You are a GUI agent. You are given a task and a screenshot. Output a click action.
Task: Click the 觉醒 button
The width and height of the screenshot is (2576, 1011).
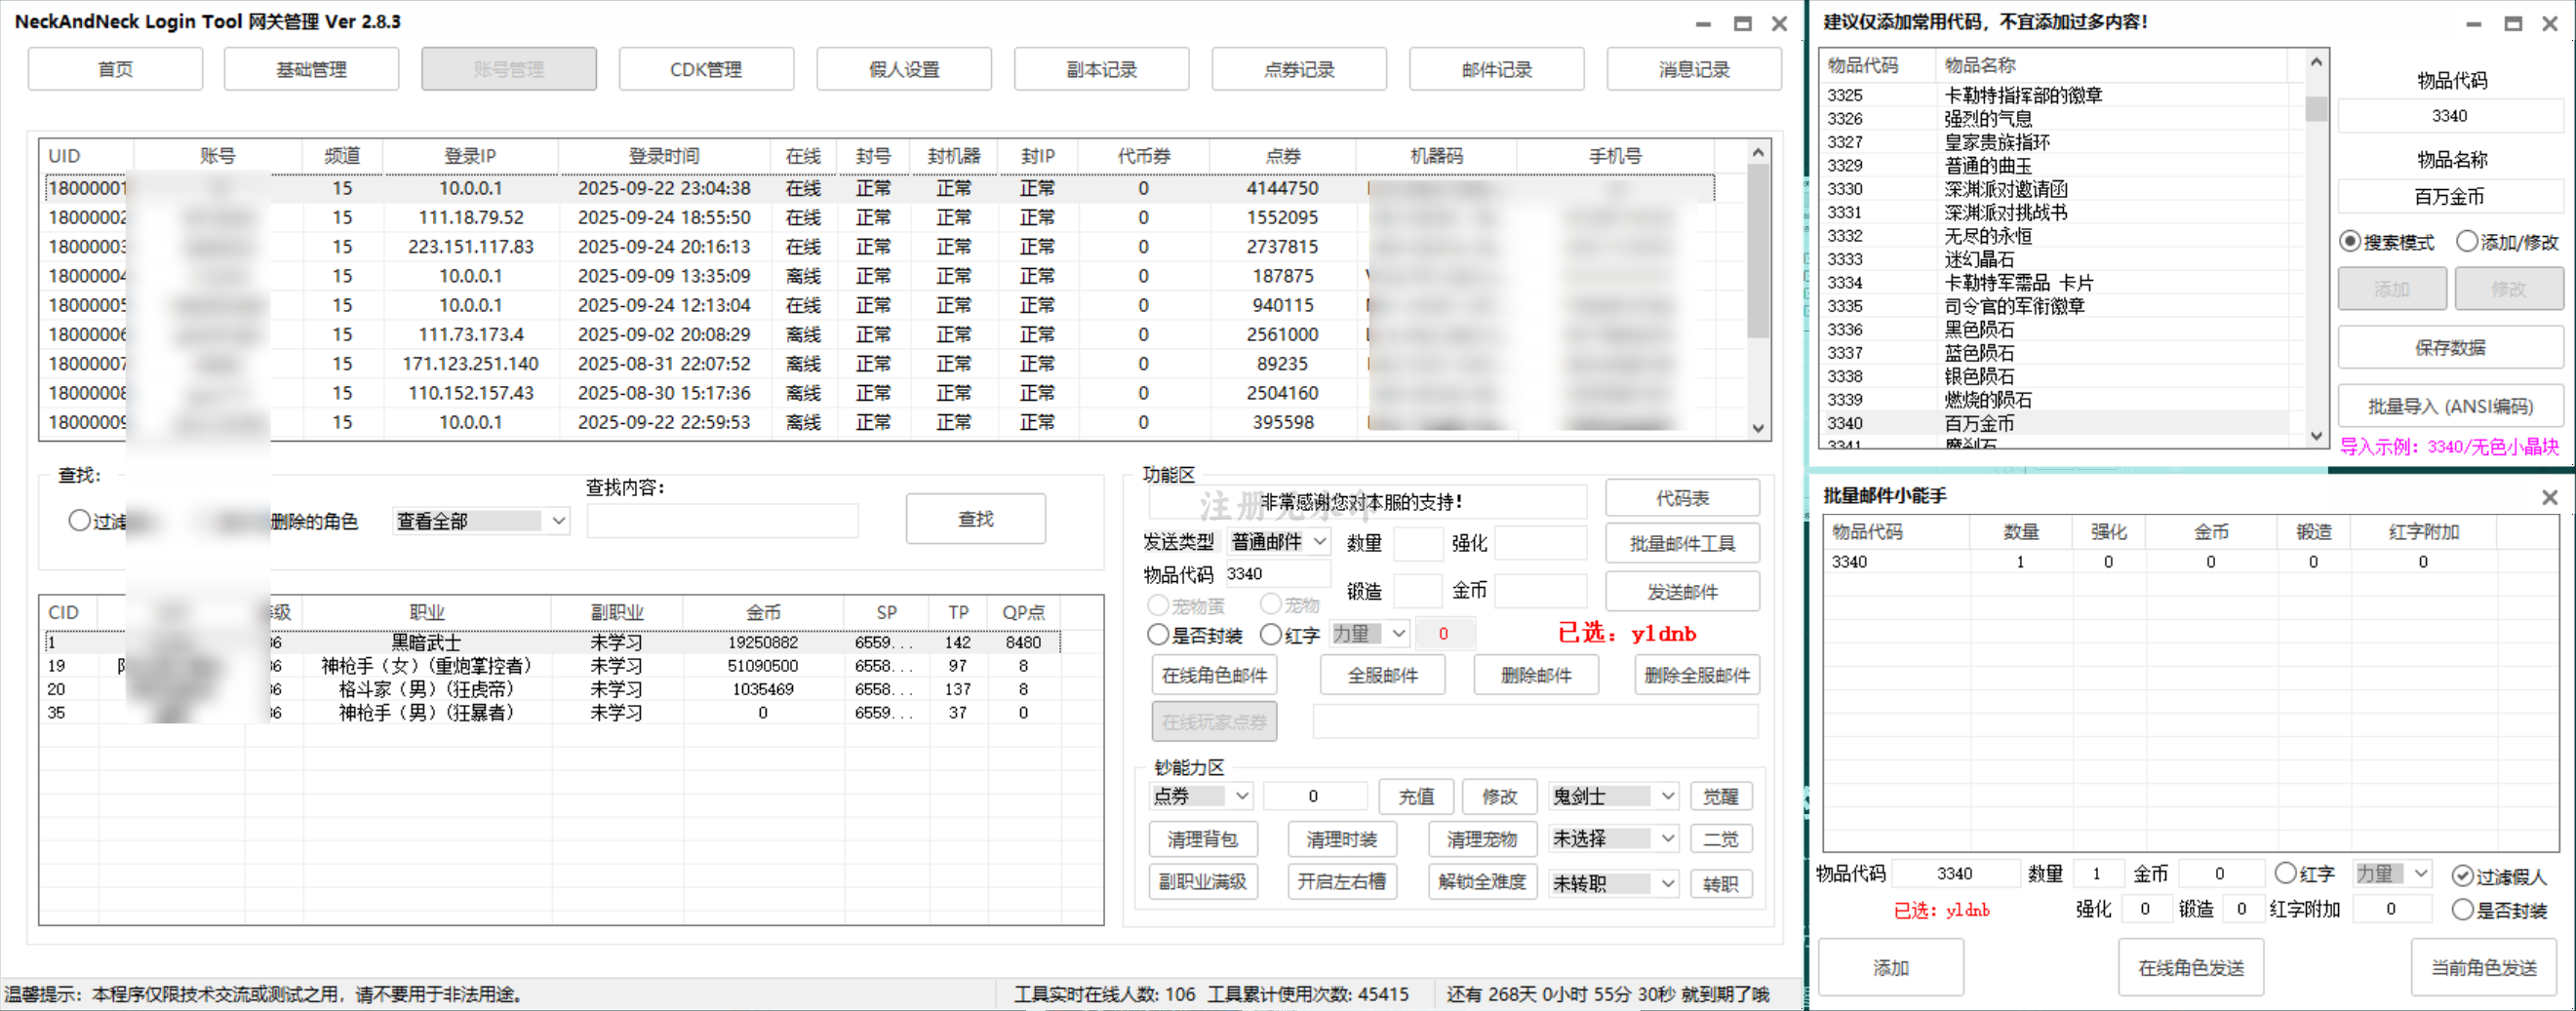click(x=1721, y=797)
